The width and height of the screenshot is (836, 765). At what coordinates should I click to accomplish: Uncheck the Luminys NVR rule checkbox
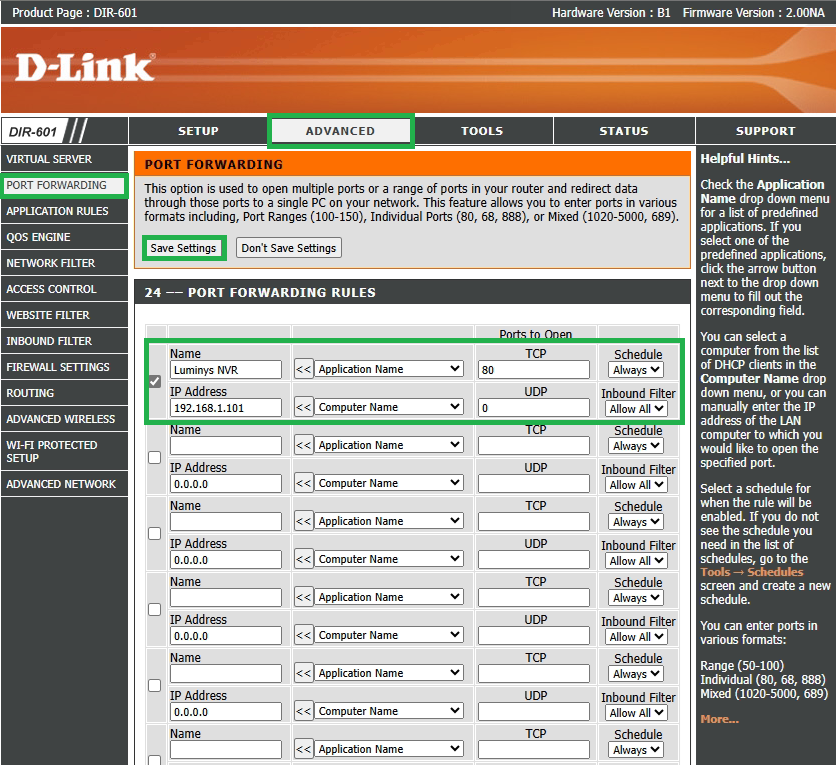pyautogui.click(x=154, y=381)
